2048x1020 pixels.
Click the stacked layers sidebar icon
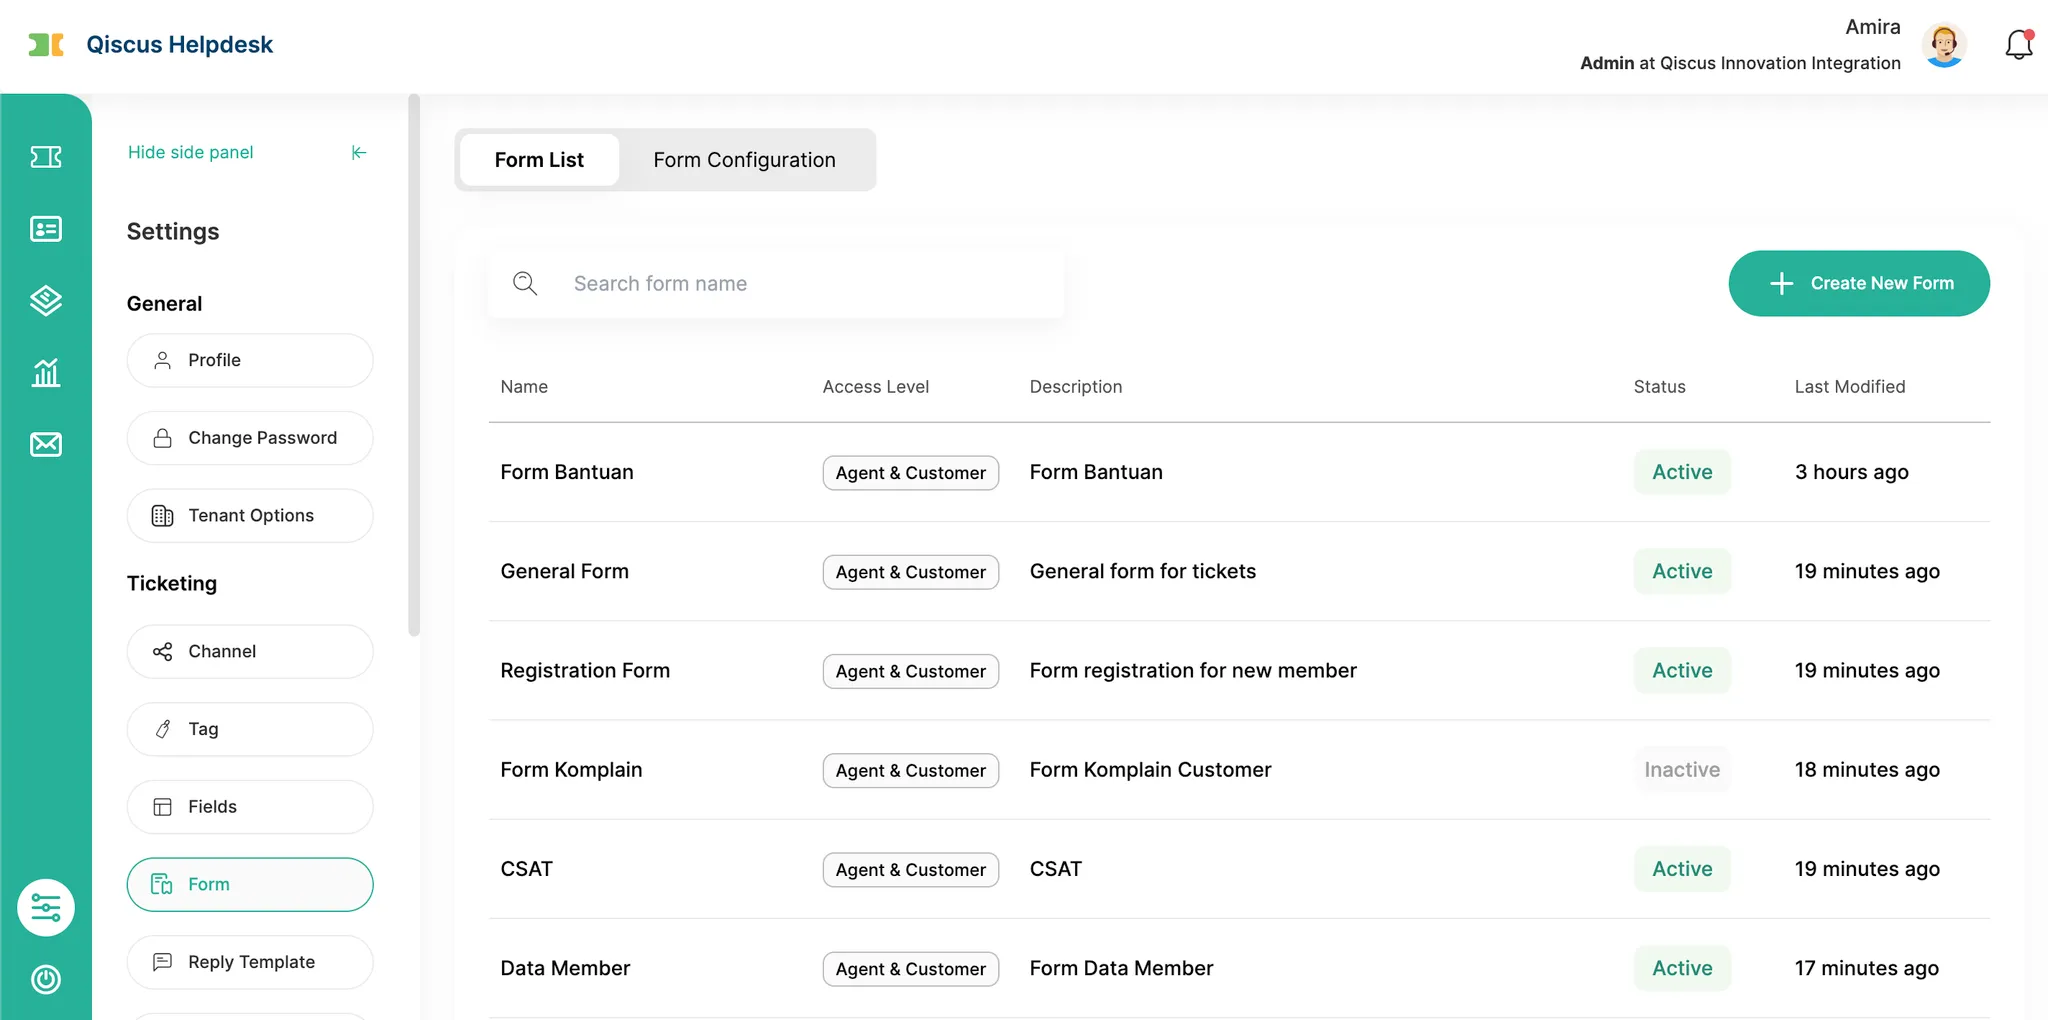click(x=46, y=300)
